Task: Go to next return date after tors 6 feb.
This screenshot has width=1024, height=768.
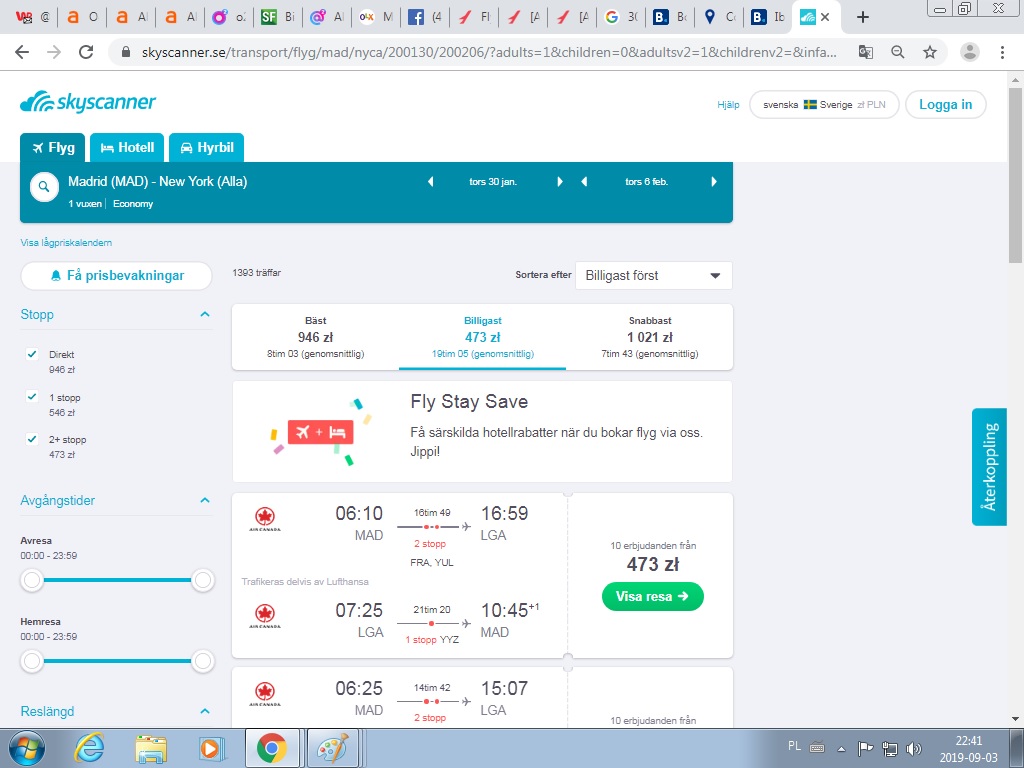Action: (x=714, y=182)
